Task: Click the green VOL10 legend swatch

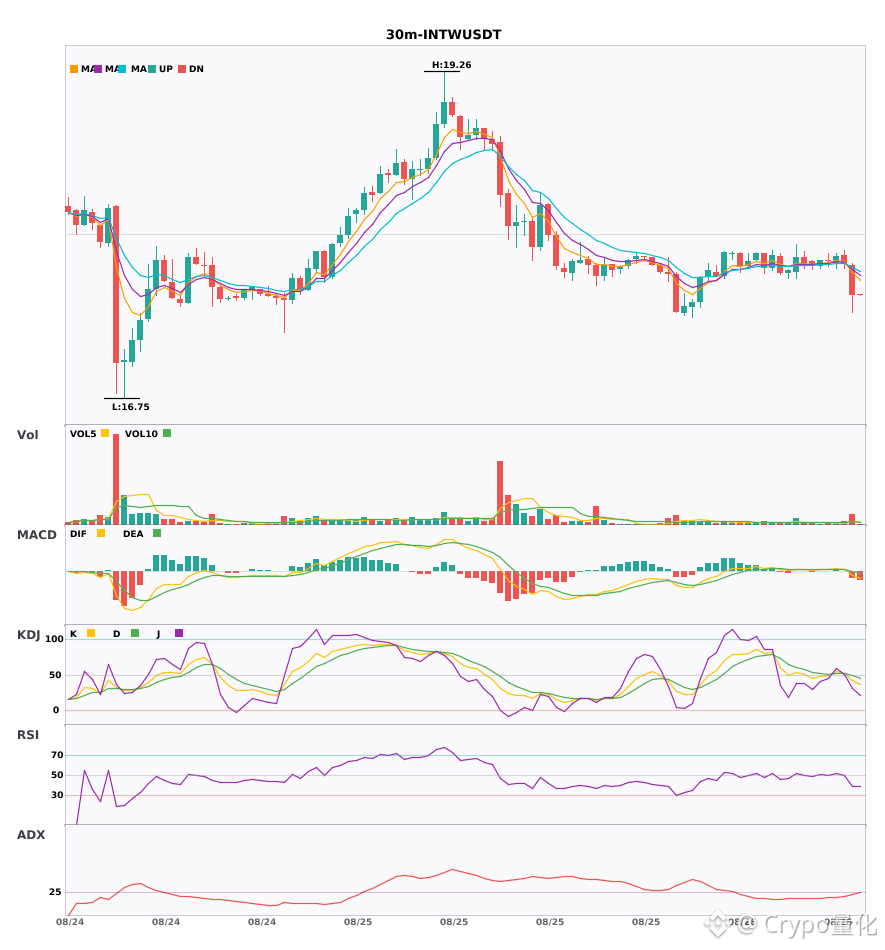Action: point(167,433)
